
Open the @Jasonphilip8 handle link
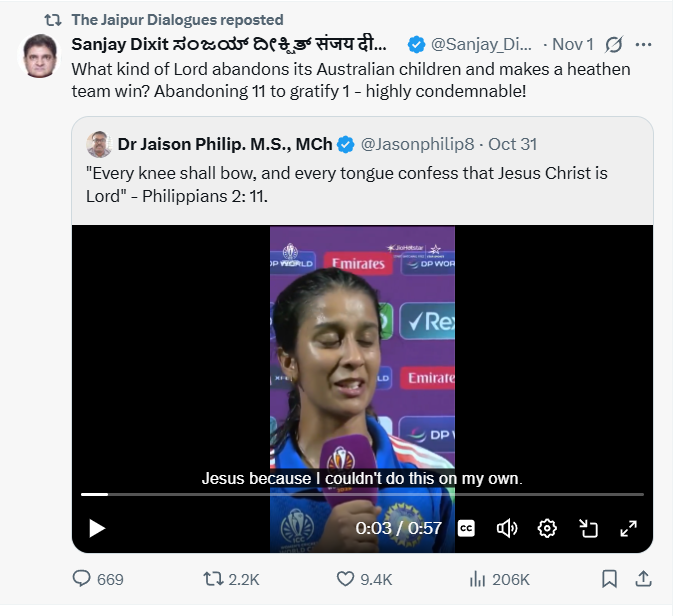(x=419, y=144)
